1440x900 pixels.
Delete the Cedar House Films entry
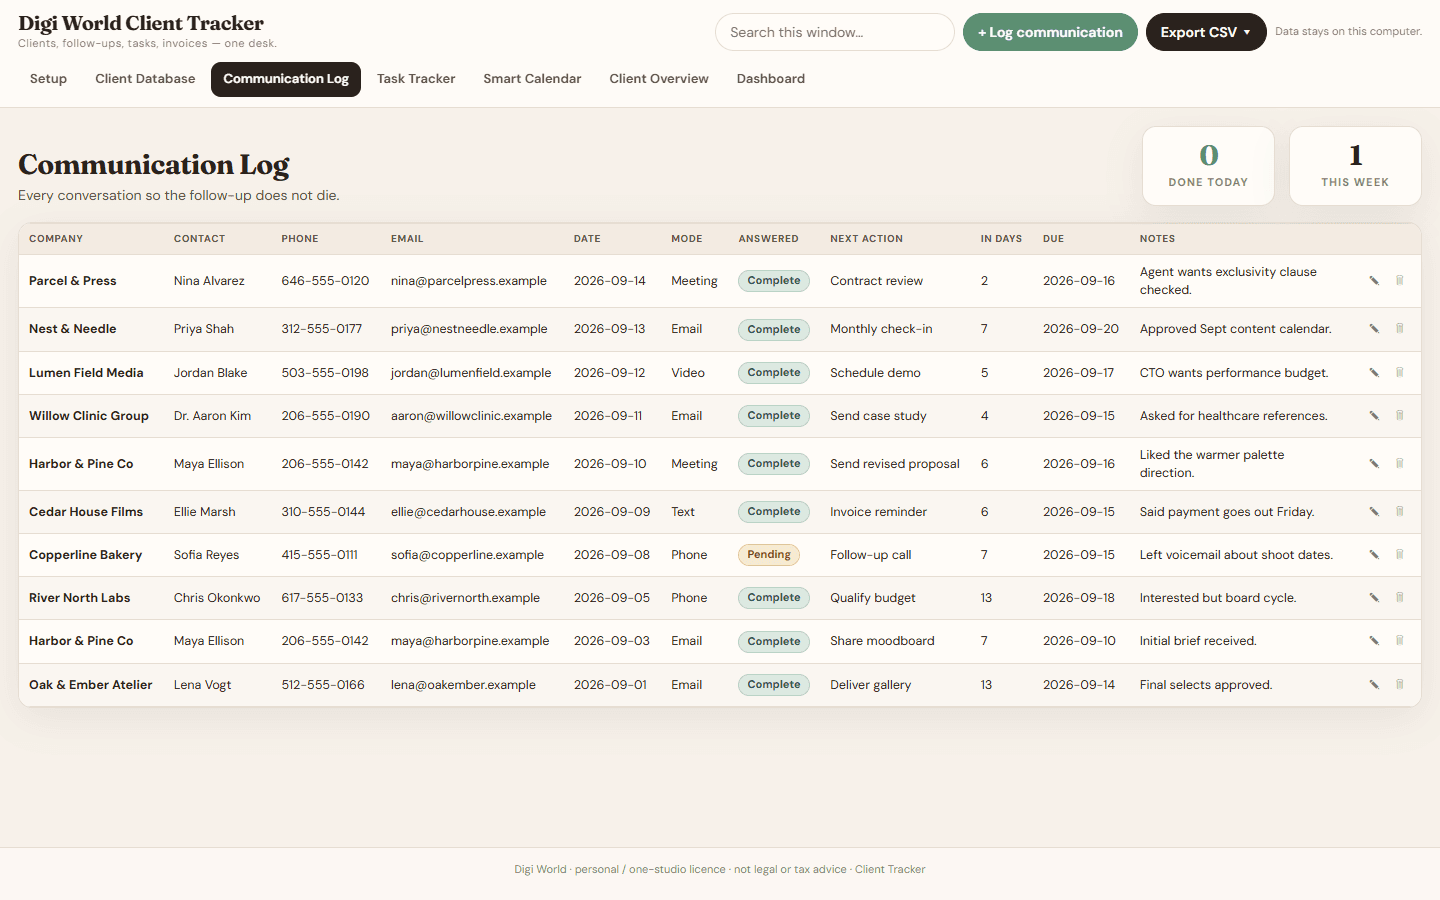[x=1400, y=512]
